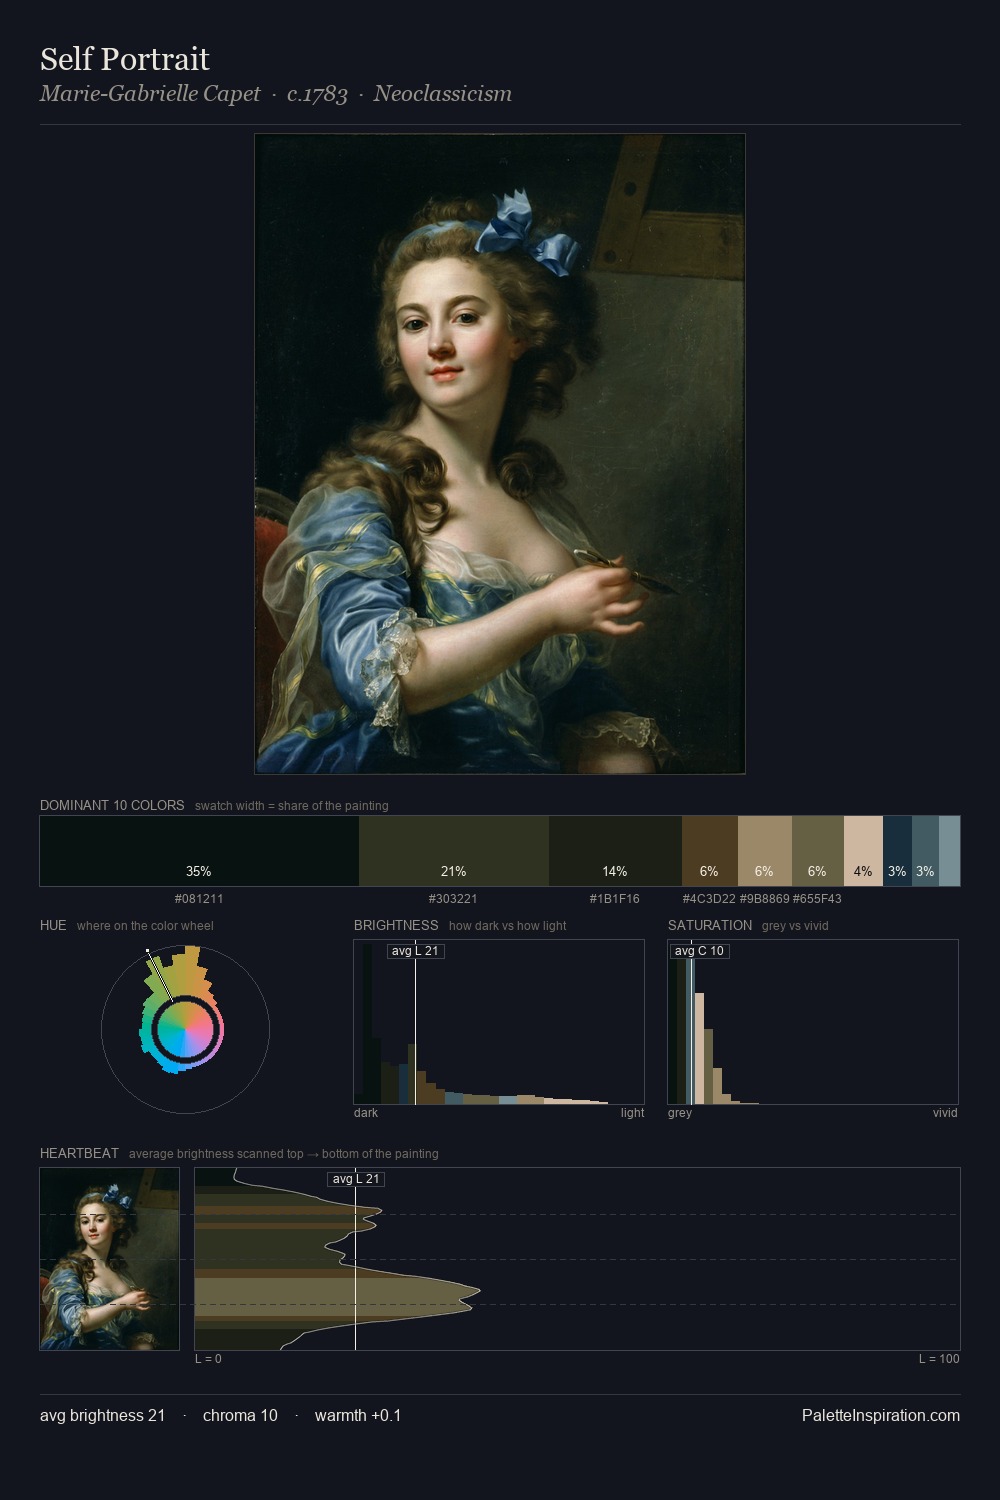The height and width of the screenshot is (1500, 1000).
Task: Click the "light" axis label
Action: tap(633, 1113)
